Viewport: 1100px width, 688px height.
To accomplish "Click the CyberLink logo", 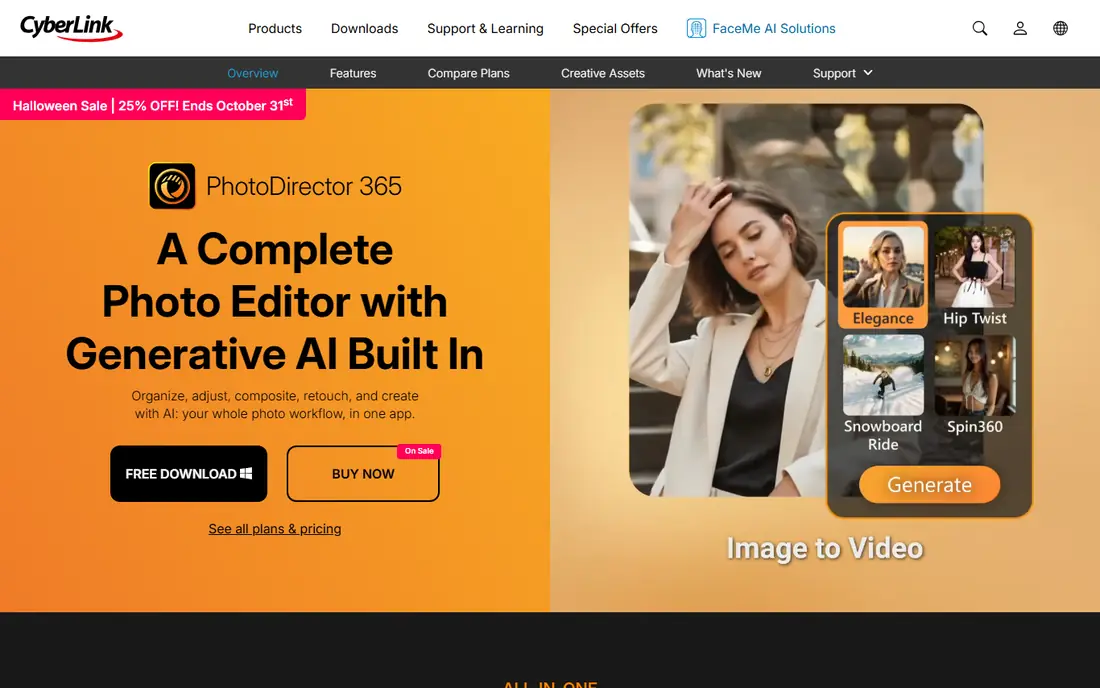I will click(71, 28).
